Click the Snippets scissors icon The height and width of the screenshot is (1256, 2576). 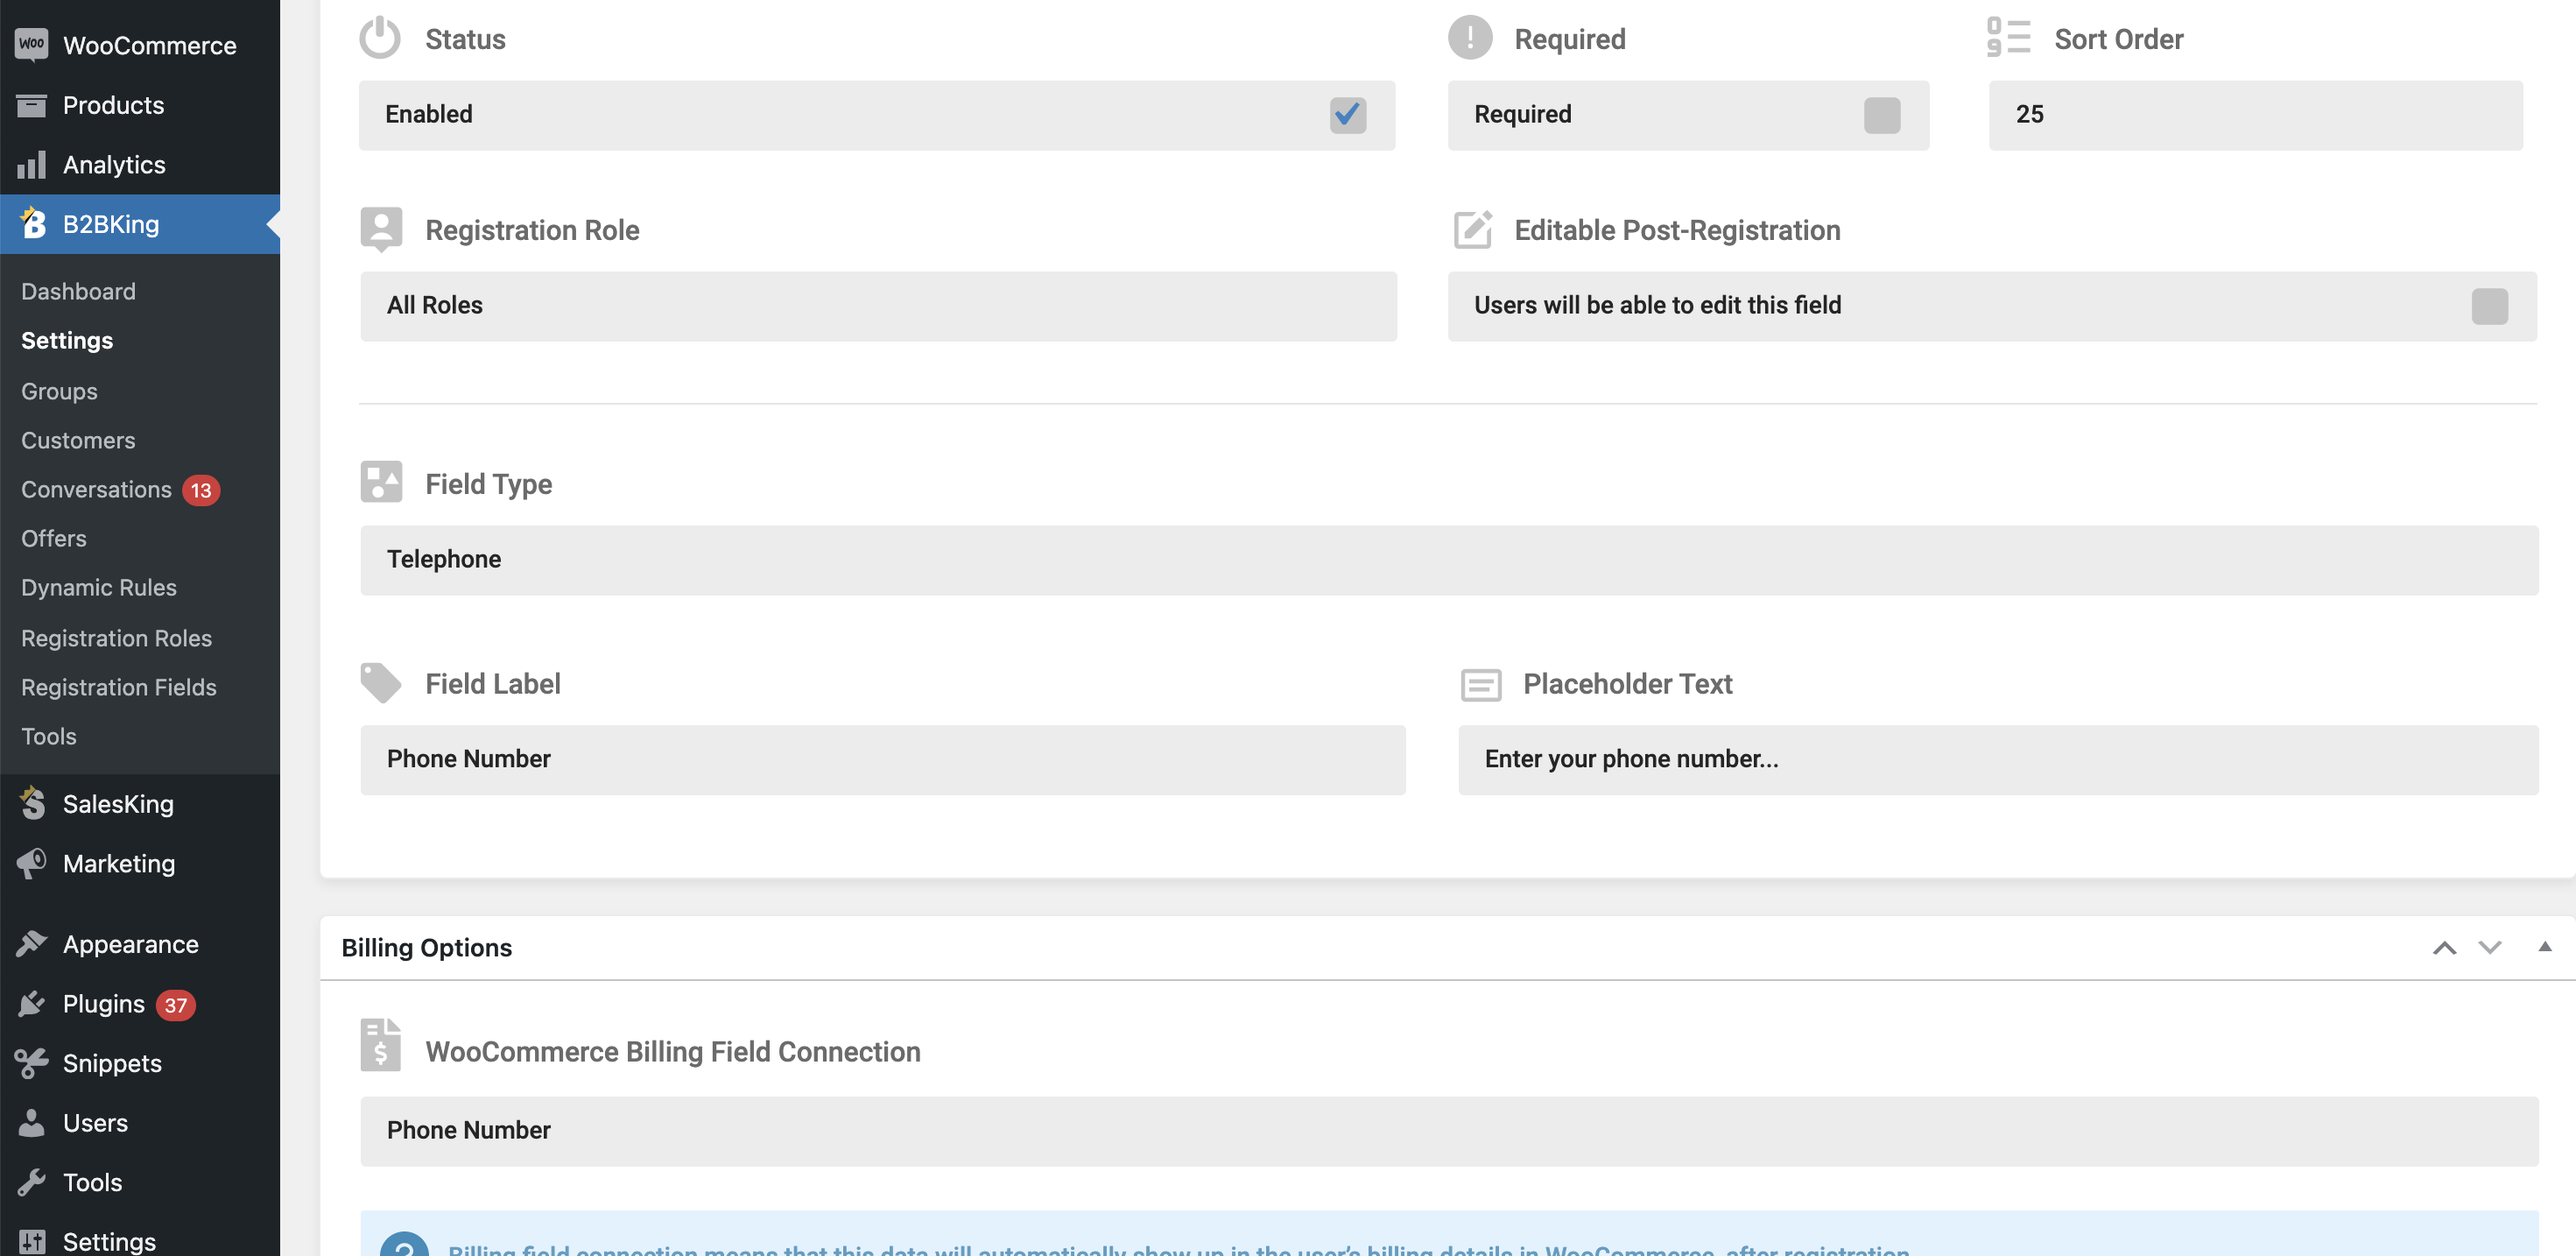click(31, 1063)
